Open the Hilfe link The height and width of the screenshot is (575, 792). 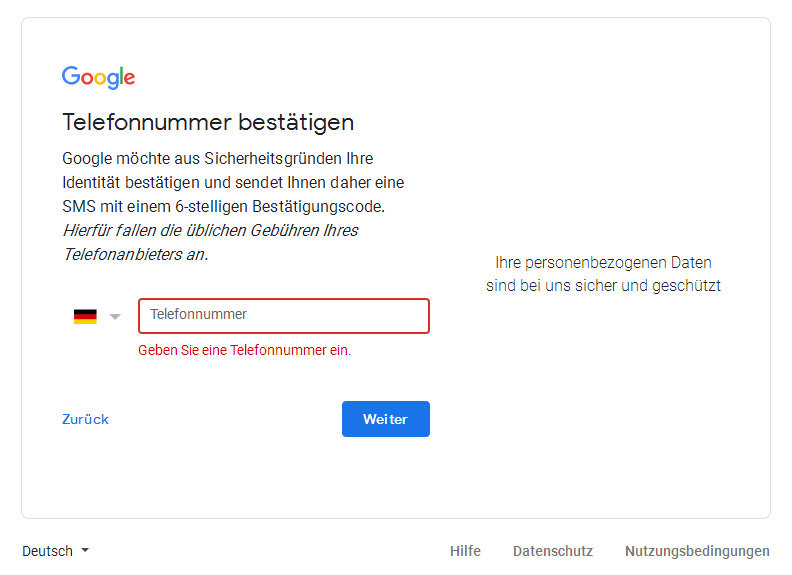(x=465, y=551)
